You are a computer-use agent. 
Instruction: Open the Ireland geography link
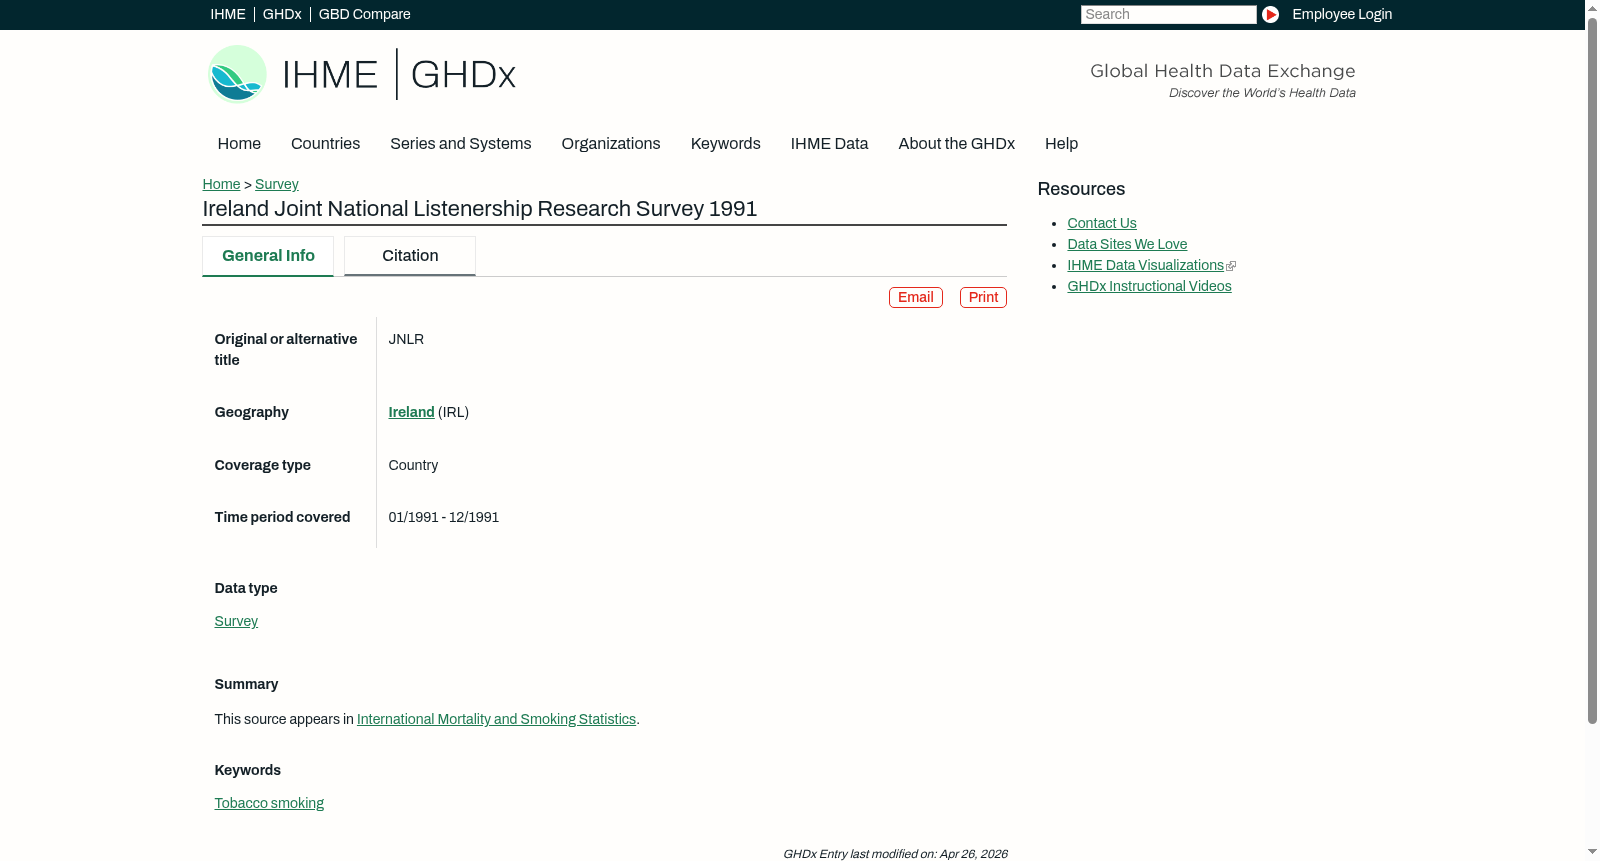click(x=411, y=412)
